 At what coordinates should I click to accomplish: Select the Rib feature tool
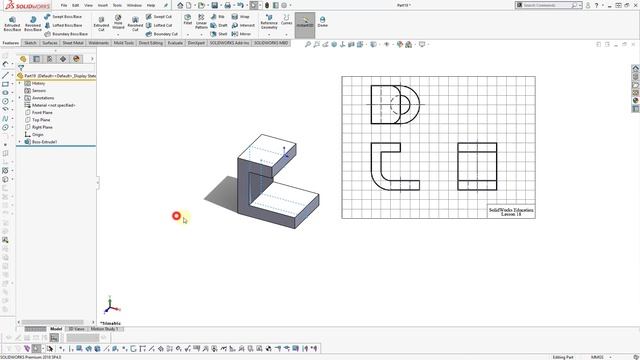tap(218, 17)
